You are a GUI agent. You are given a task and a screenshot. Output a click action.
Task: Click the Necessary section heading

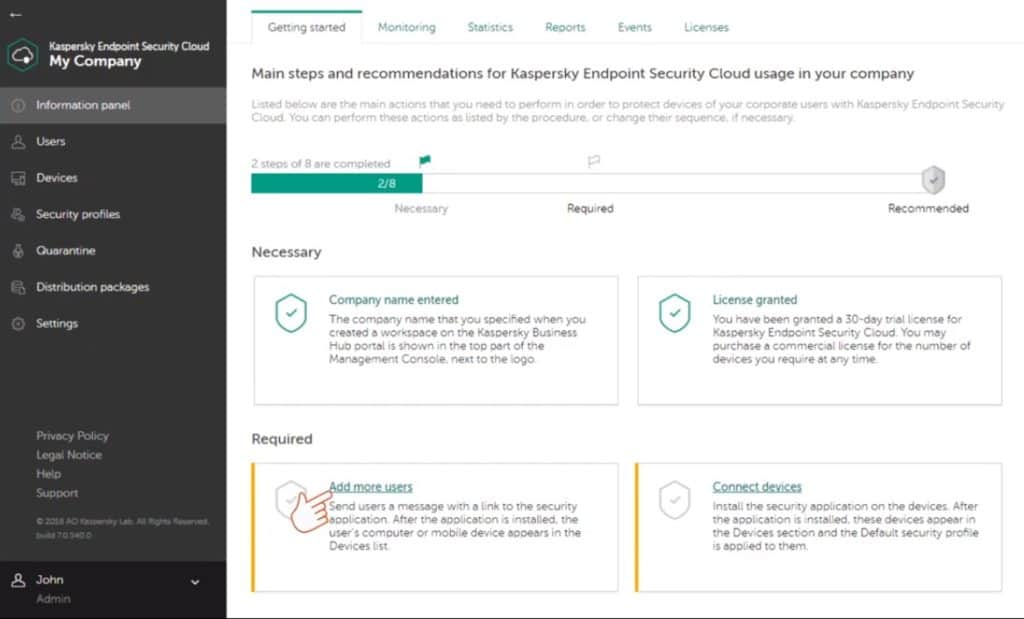(x=286, y=253)
